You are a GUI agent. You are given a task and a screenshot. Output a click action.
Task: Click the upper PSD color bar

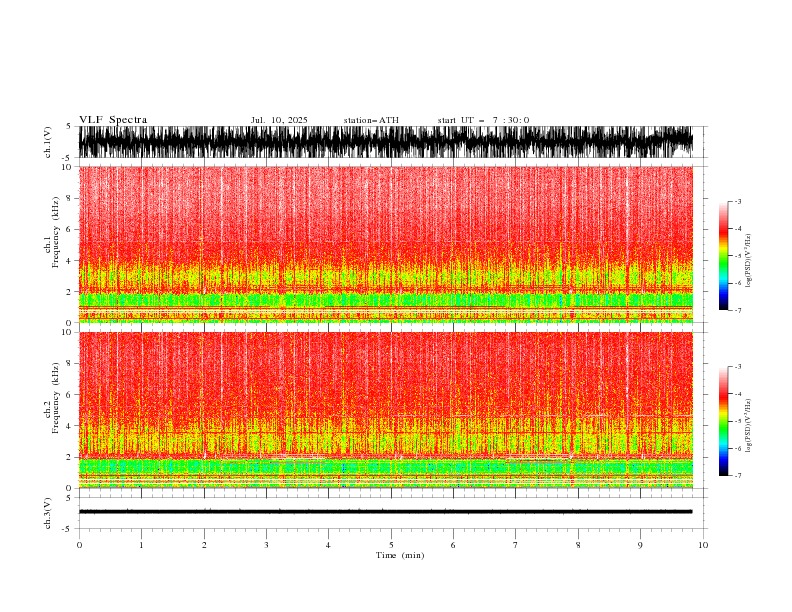click(x=723, y=256)
